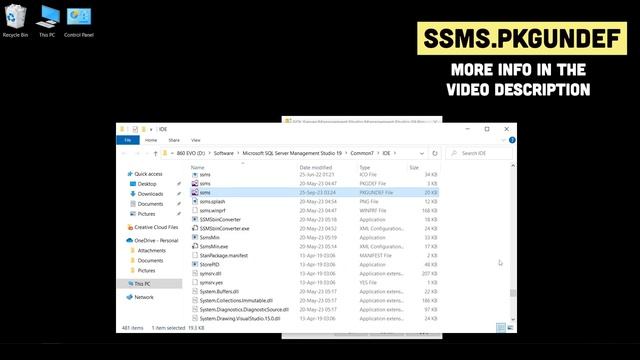Click the scrollbar up arrow
This screenshot has height=360, width=640.
pyautogui.click(x=513, y=166)
